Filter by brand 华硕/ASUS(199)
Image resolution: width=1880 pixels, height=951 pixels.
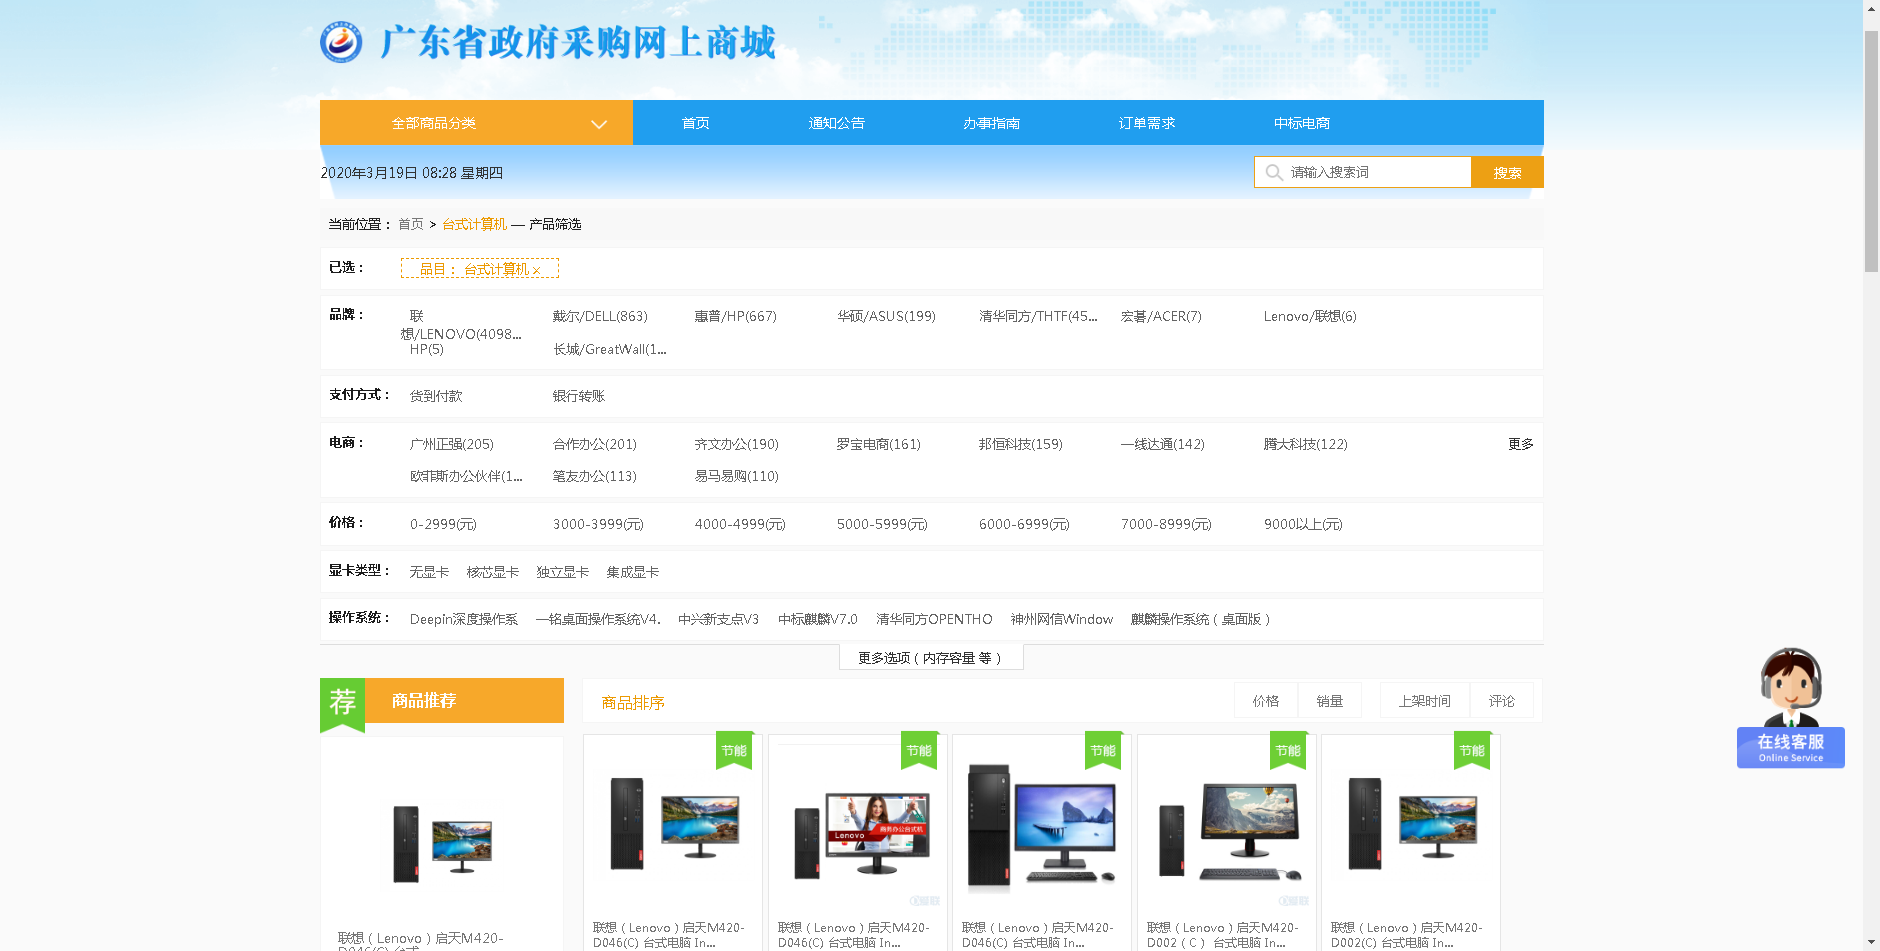(x=886, y=316)
